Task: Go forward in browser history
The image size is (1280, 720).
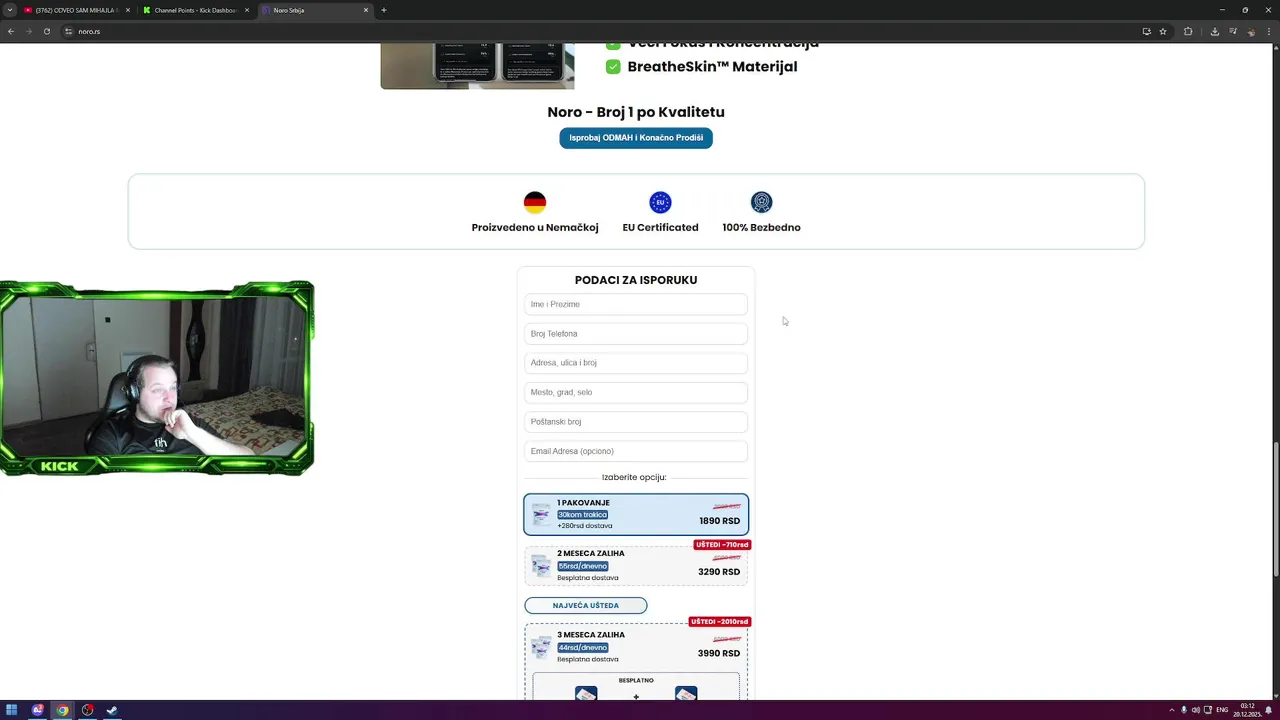Action: (x=28, y=31)
